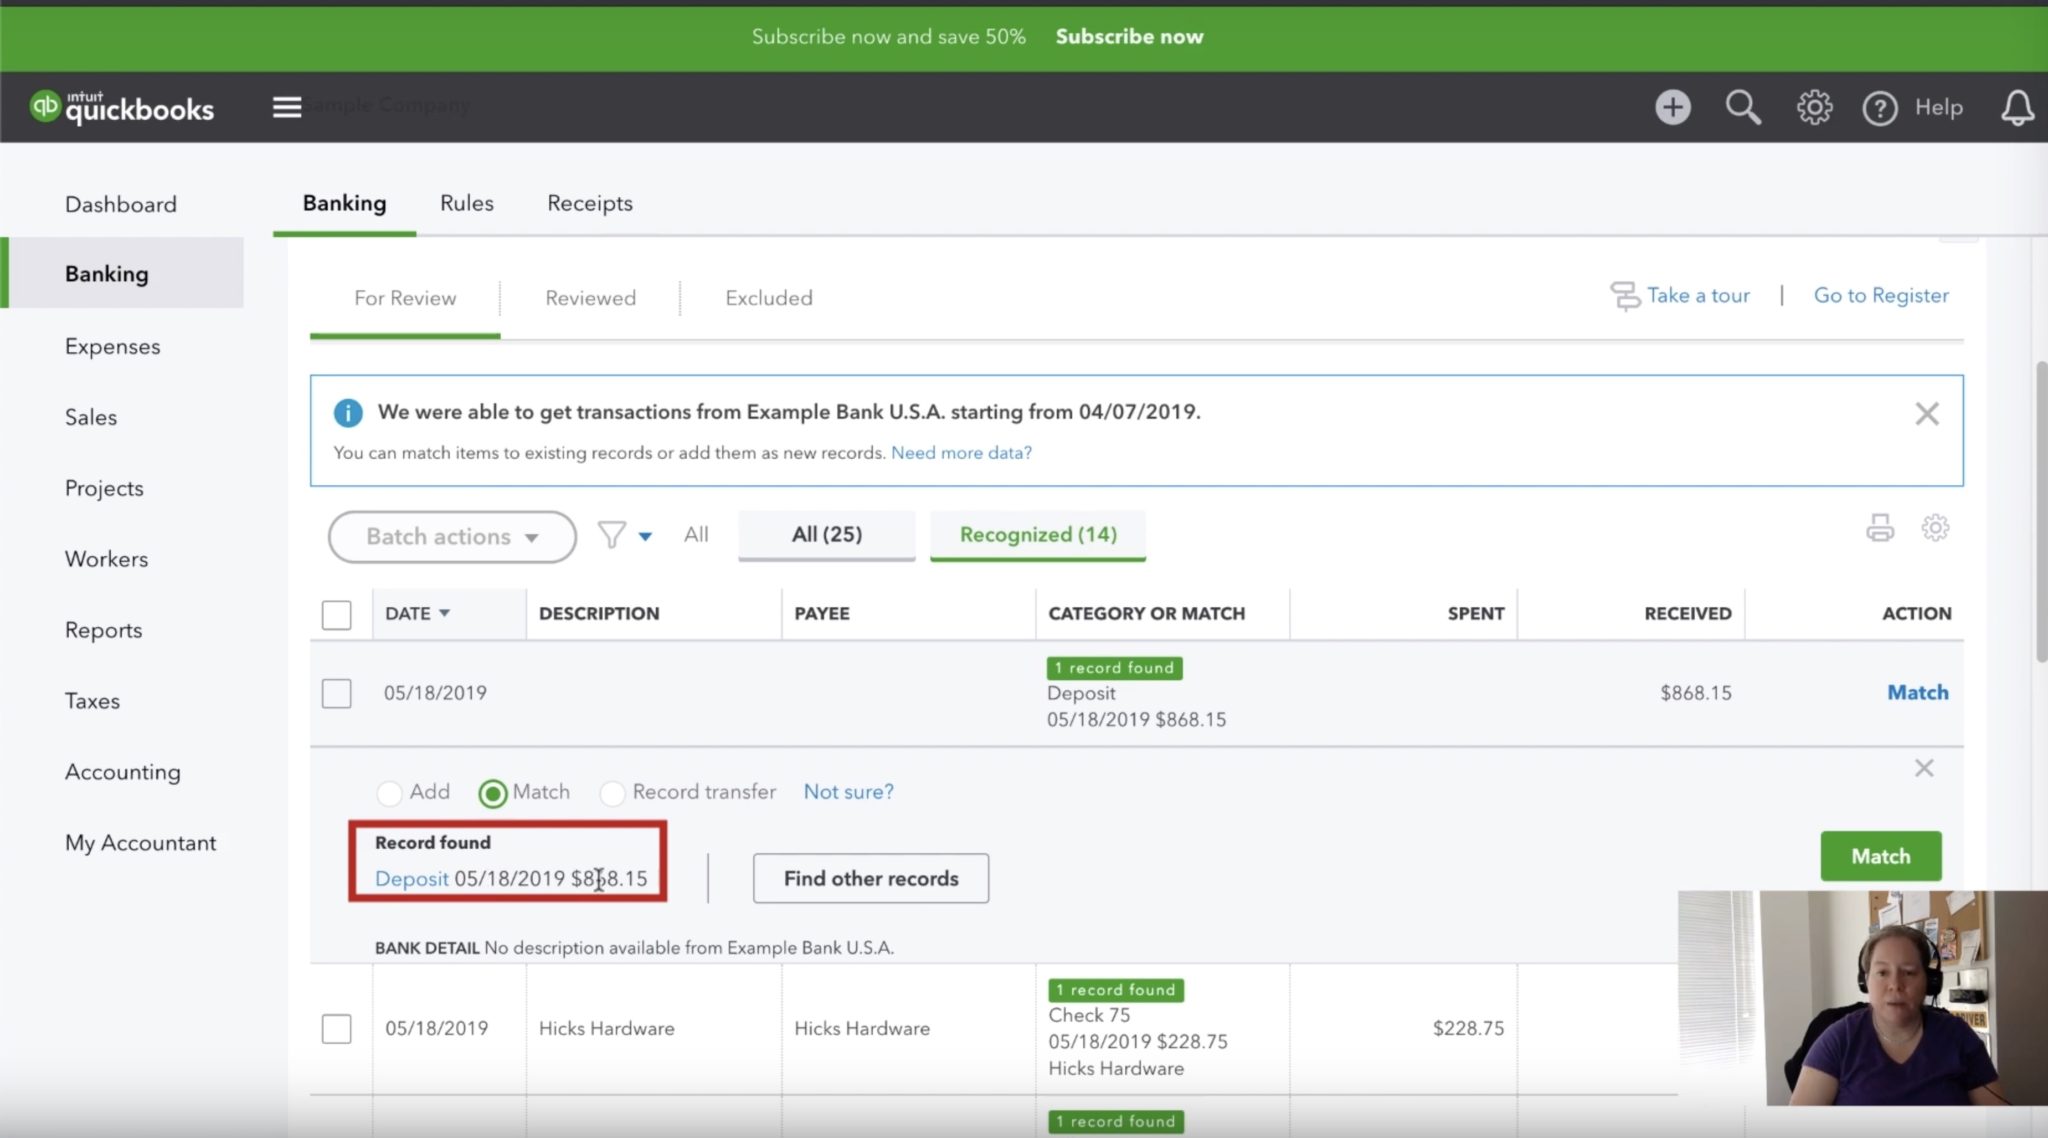Image resolution: width=2048 pixels, height=1138 pixels.
Task: Click the info icon in the banner
Action: pos(348,412)
